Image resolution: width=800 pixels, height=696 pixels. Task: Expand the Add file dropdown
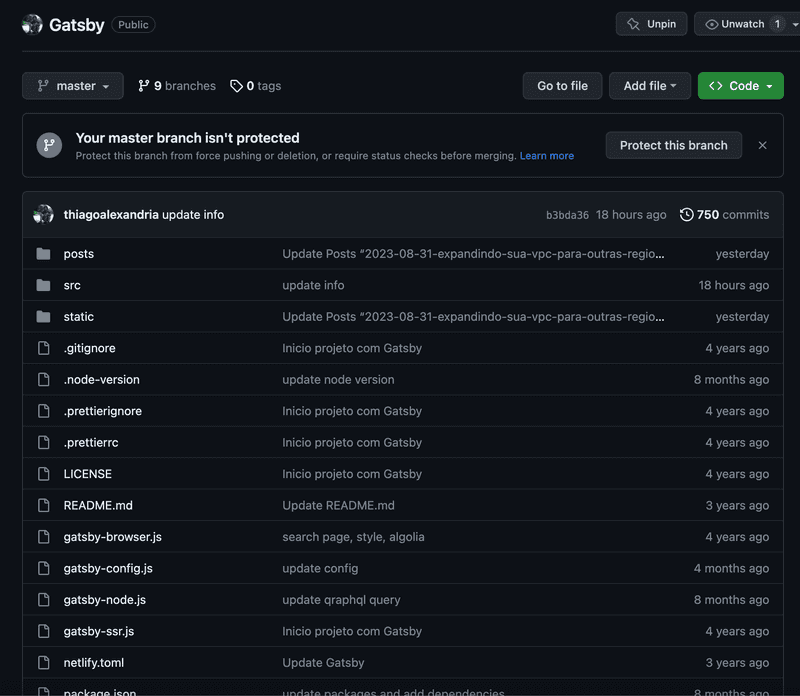(649, 86)
